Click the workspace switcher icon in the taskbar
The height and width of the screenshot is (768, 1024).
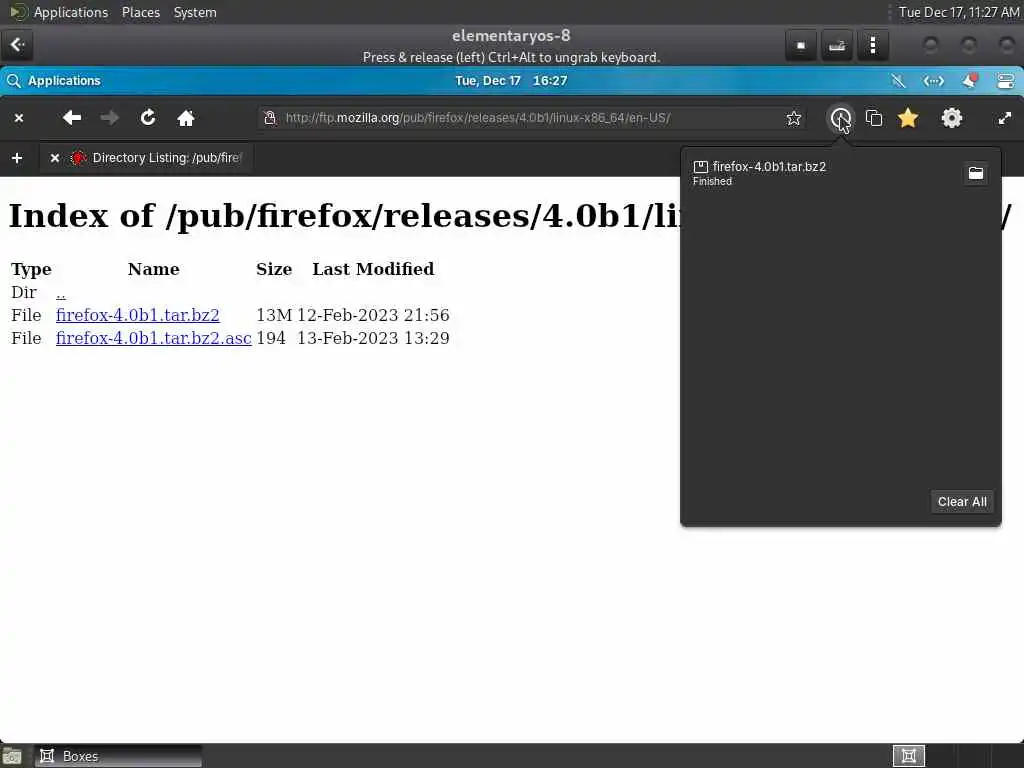(x=908, y=756)
